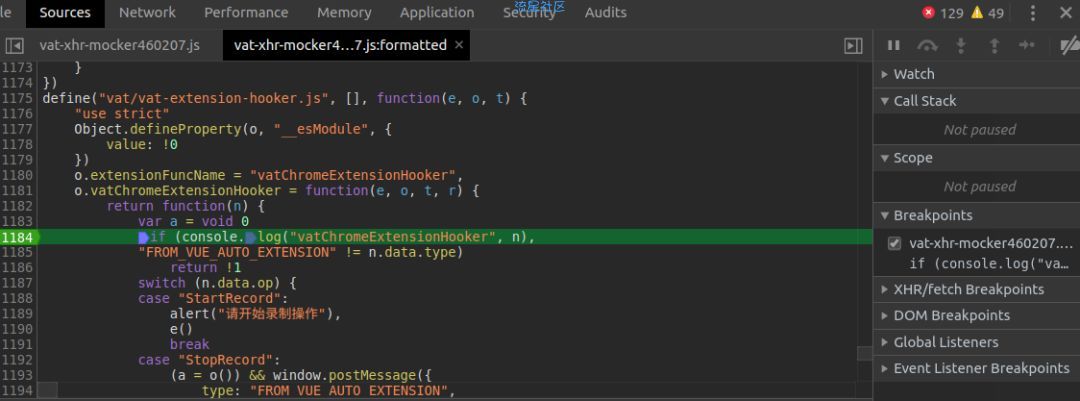Viewport: 1080px width, 401px height.
Task: Click the 'Not paused' text under Call Stack
Action: pos(979,130)
